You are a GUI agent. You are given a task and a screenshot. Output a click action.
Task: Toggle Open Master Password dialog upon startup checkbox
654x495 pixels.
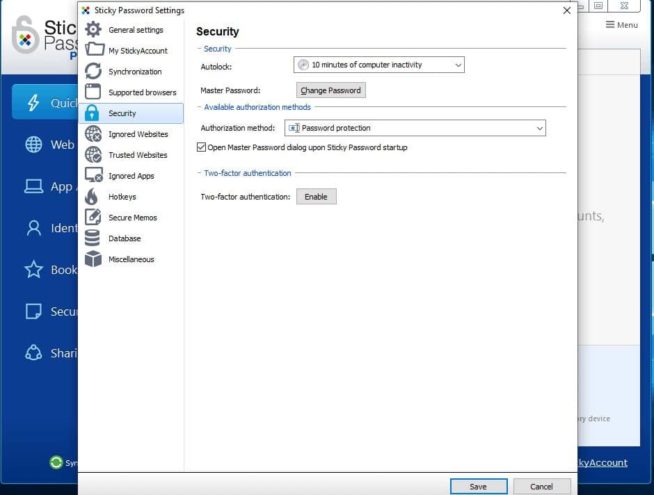[x=201, y=147]
